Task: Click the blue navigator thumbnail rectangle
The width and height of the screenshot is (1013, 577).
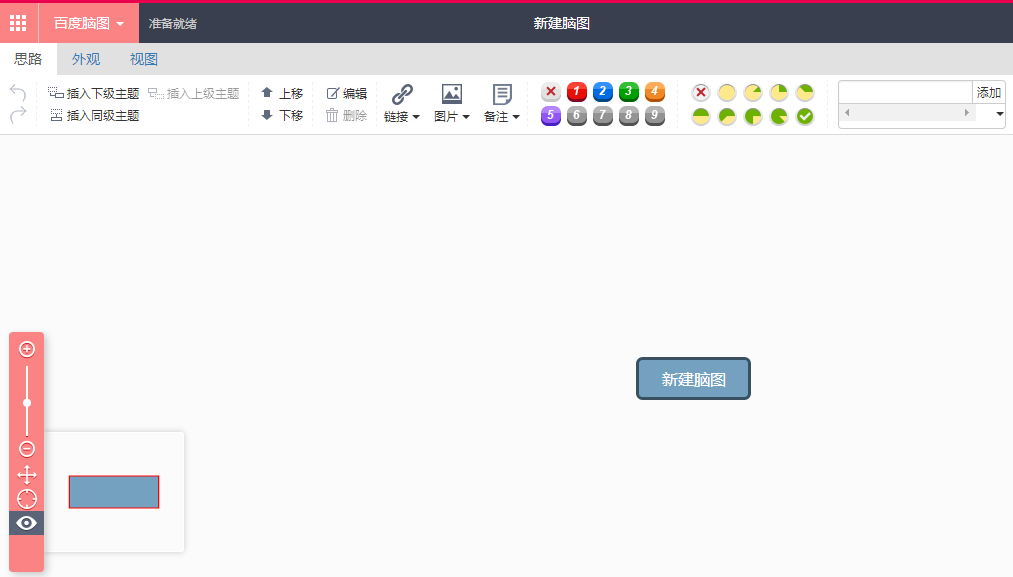Action: pos(114,492)
